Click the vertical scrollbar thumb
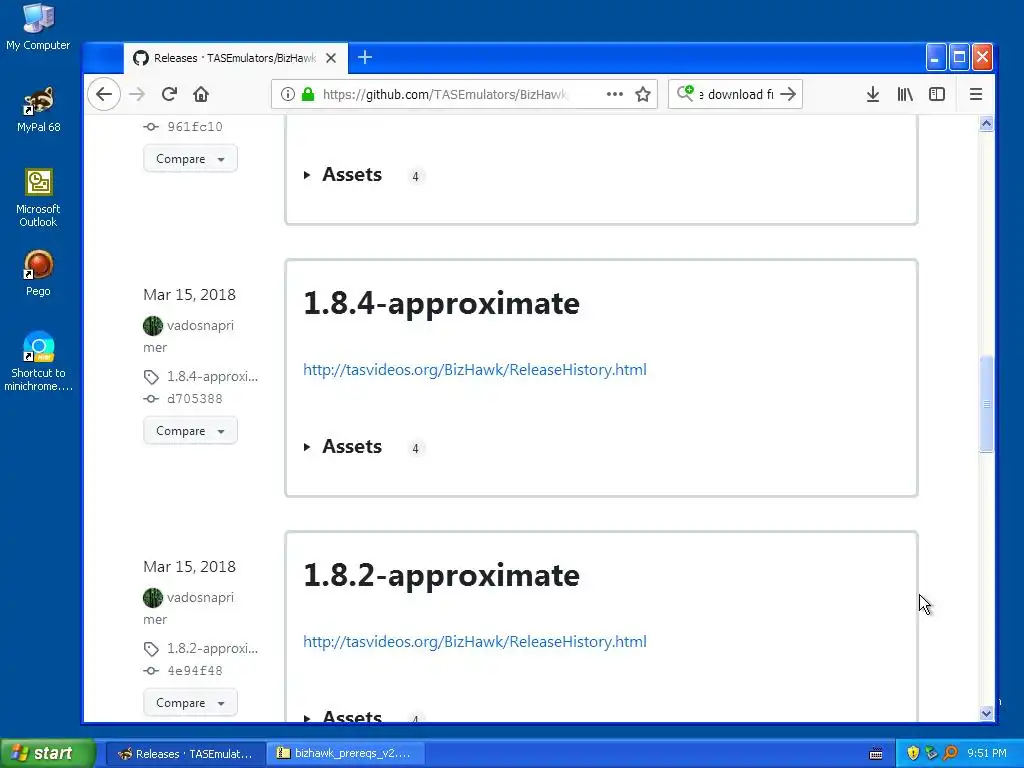The image size is (1024, 768). (x=986, y=404)
